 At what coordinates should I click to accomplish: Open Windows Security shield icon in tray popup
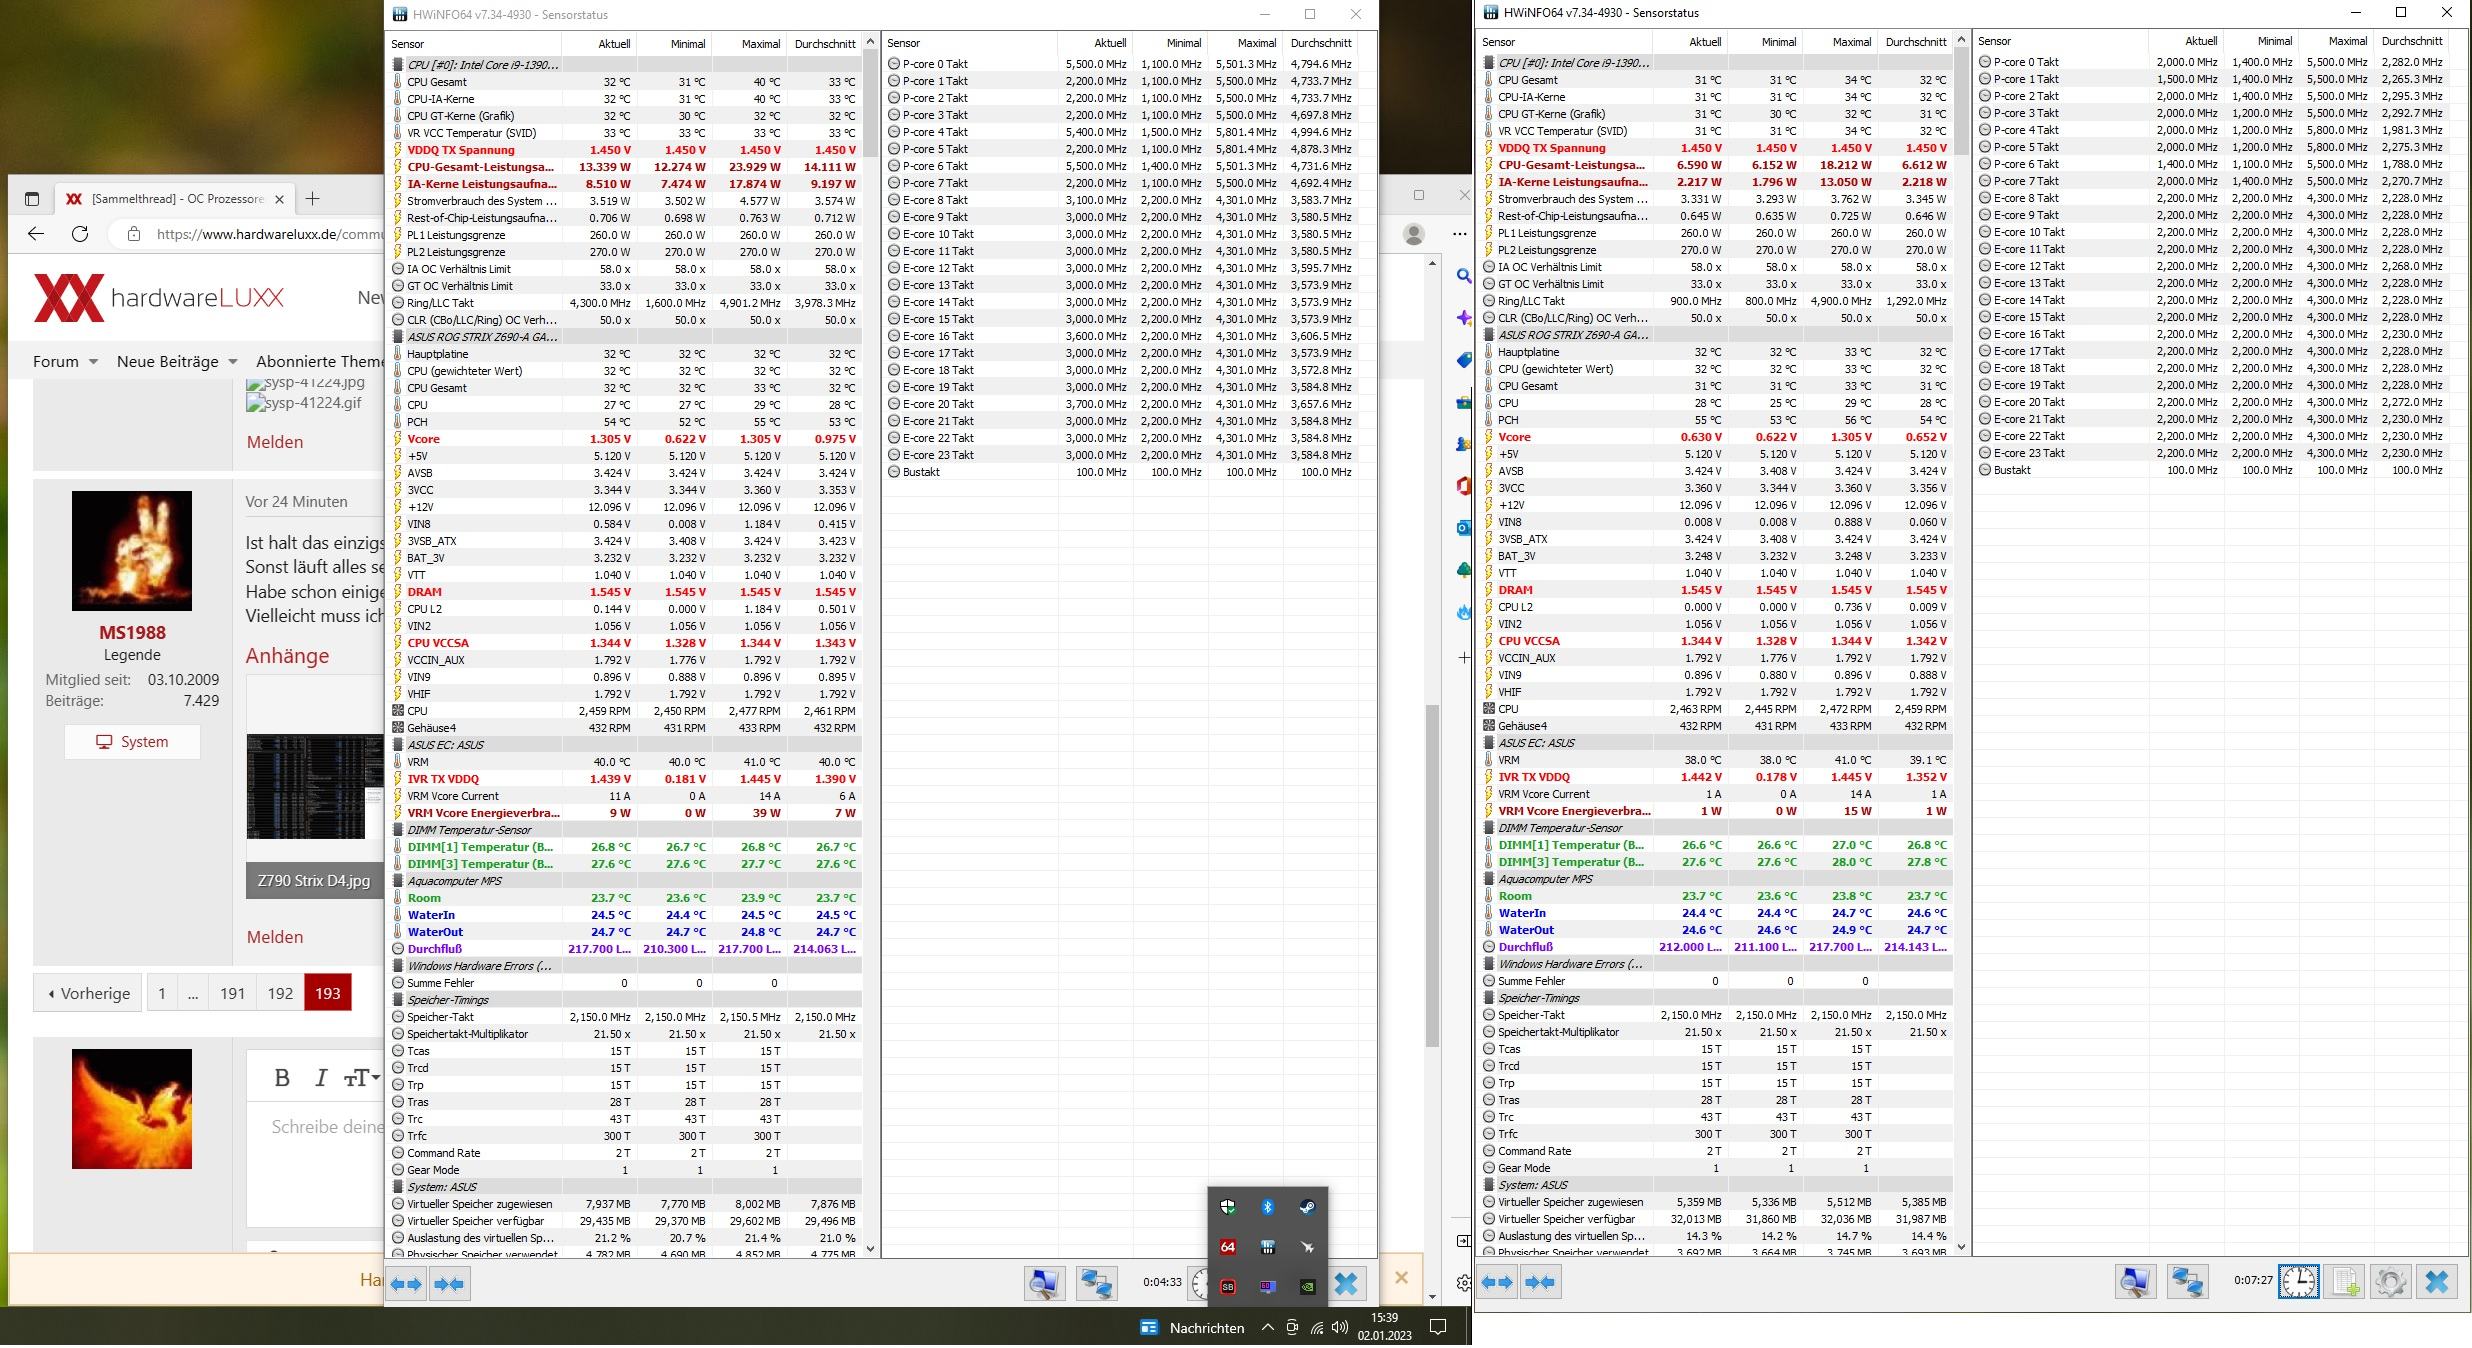pos(1228,1207)
